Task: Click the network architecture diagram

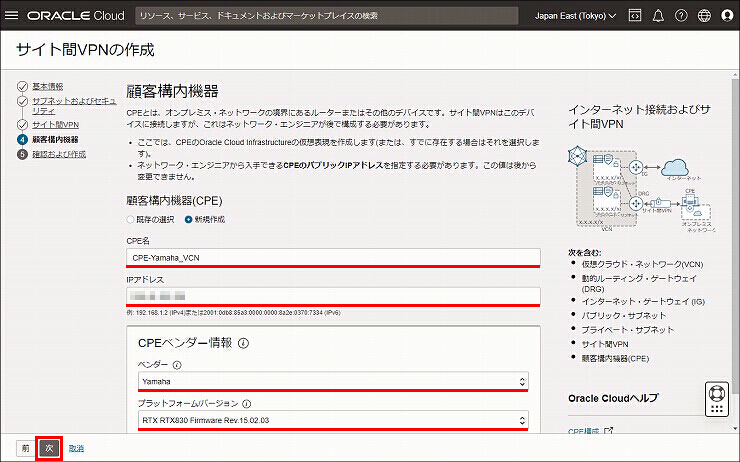Action: (642, 188)
